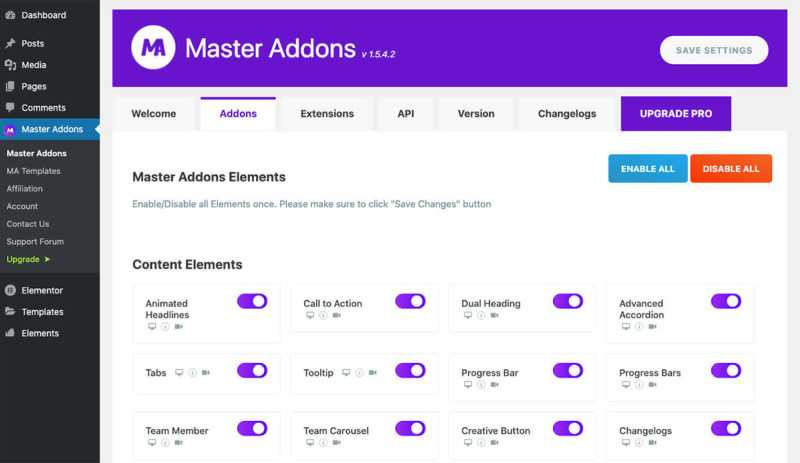Image resolution: width=800 pixels, height=463 pixels.
Task: Click the Disable All button
Action: pyautogui.click(x=731, y=168)
